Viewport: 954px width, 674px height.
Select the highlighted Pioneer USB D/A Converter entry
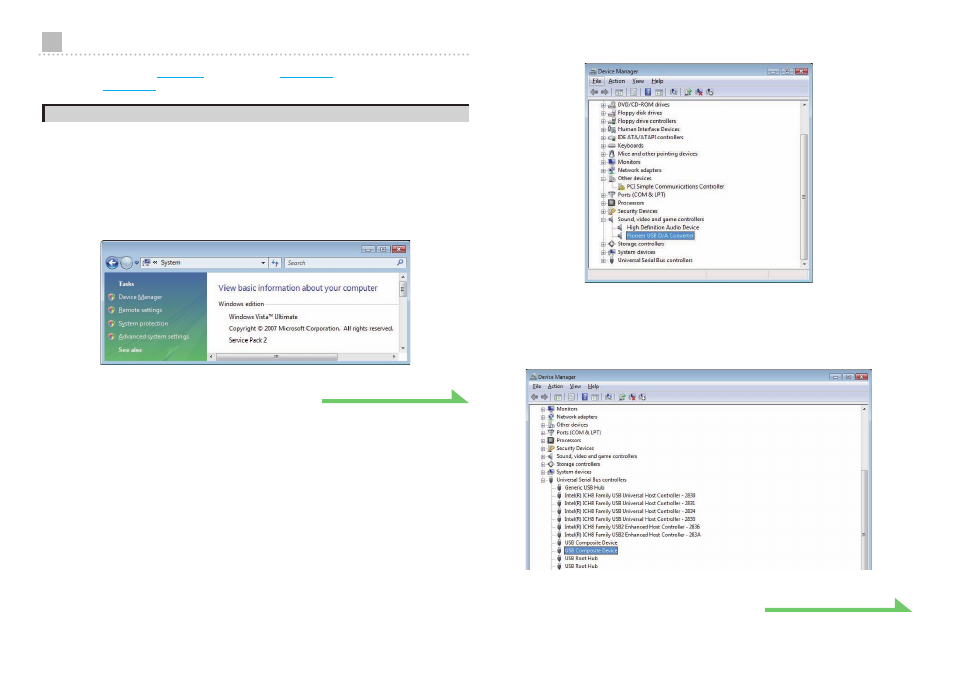tap(660, 235)
